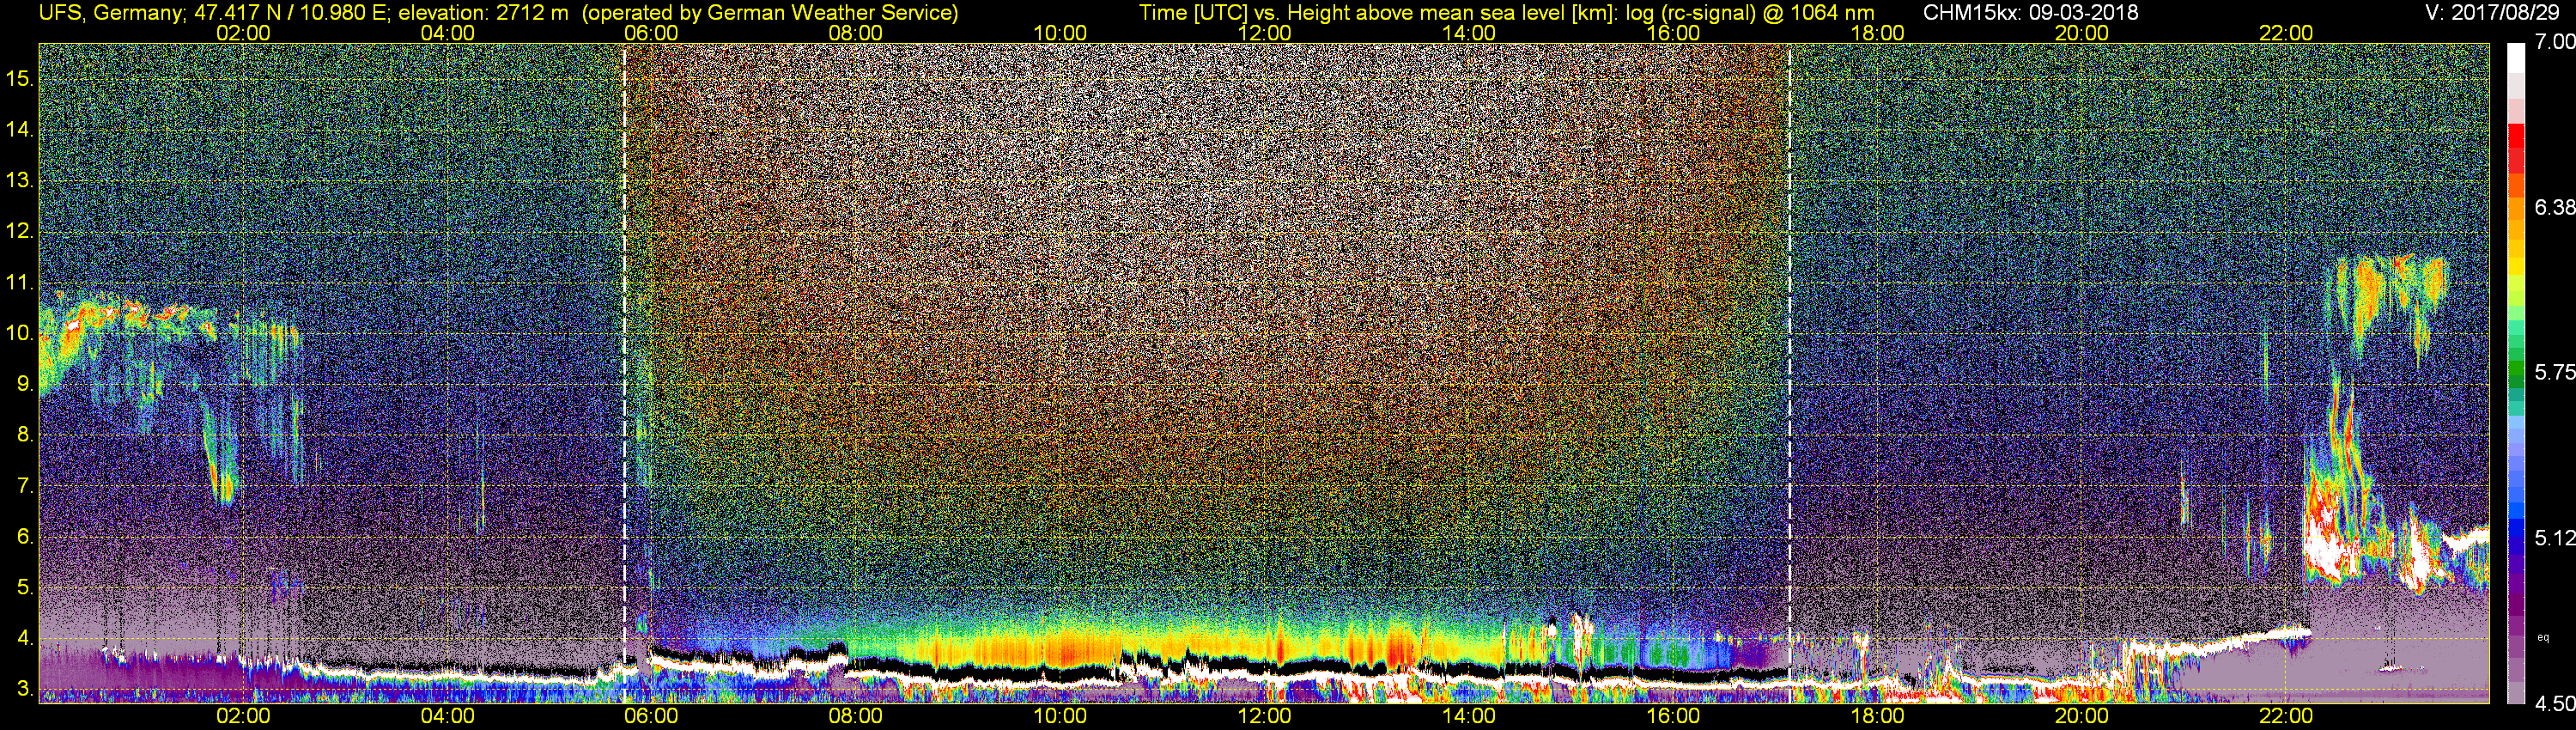Viewport: 2576px width, 730px height.
Task: Click the '5.75' colorbar value
Action: (2555, 372)
